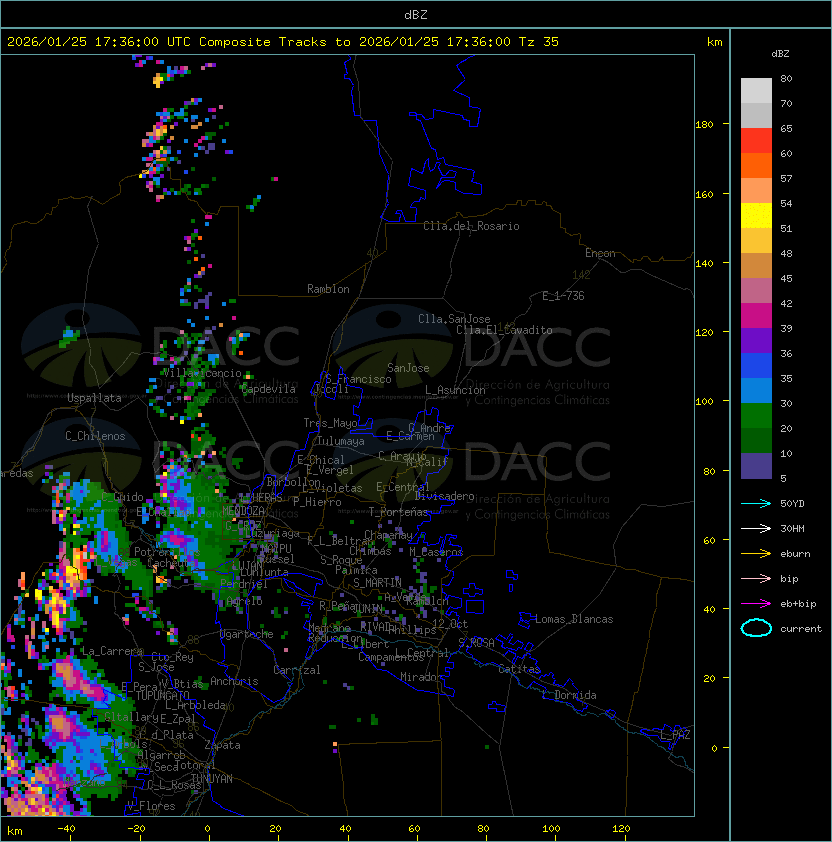Click the '-40' tick on bottom axis

[66, 829]
